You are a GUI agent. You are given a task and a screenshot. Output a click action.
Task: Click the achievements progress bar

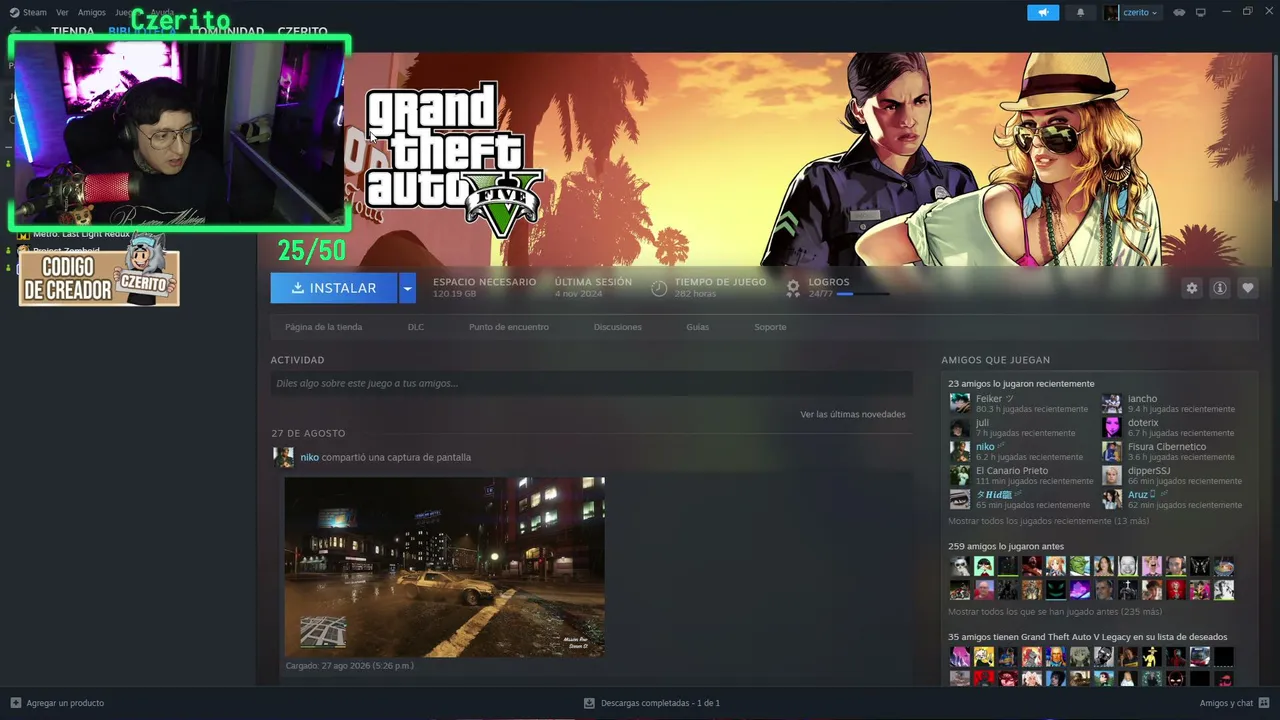pyautogui.click(x=862, y=294)
